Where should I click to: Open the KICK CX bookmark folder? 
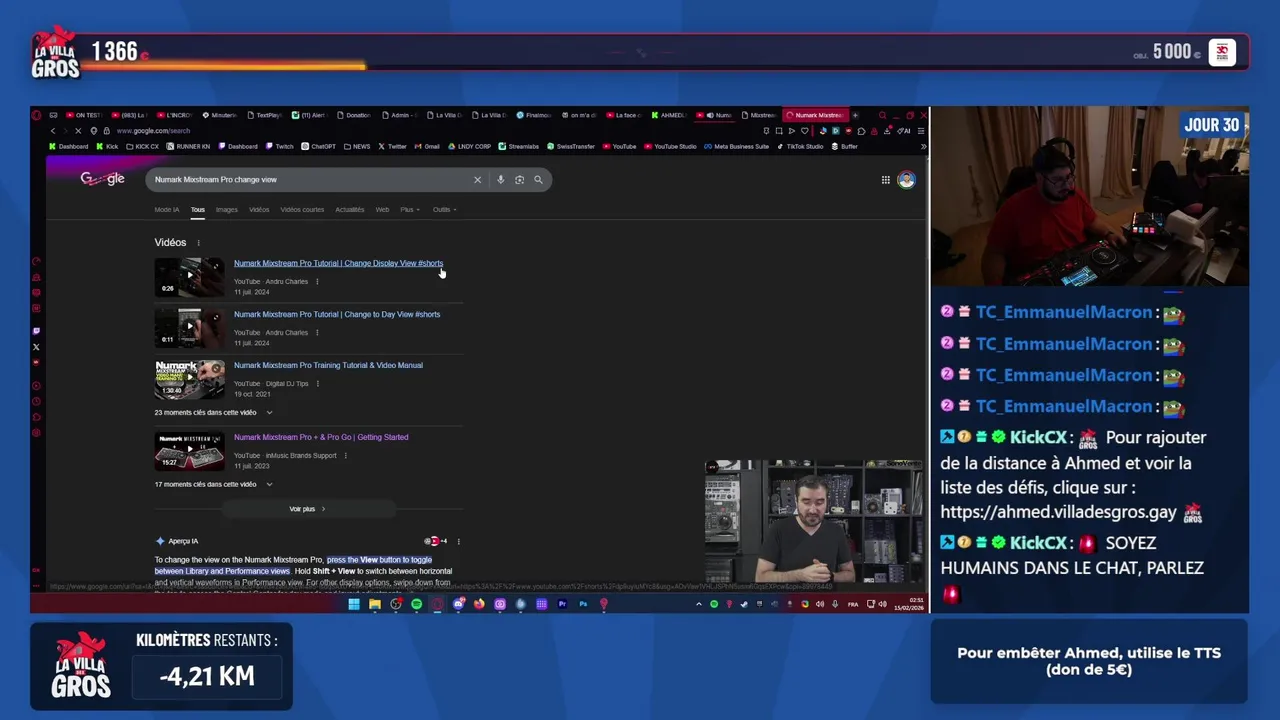pos(142,147)
